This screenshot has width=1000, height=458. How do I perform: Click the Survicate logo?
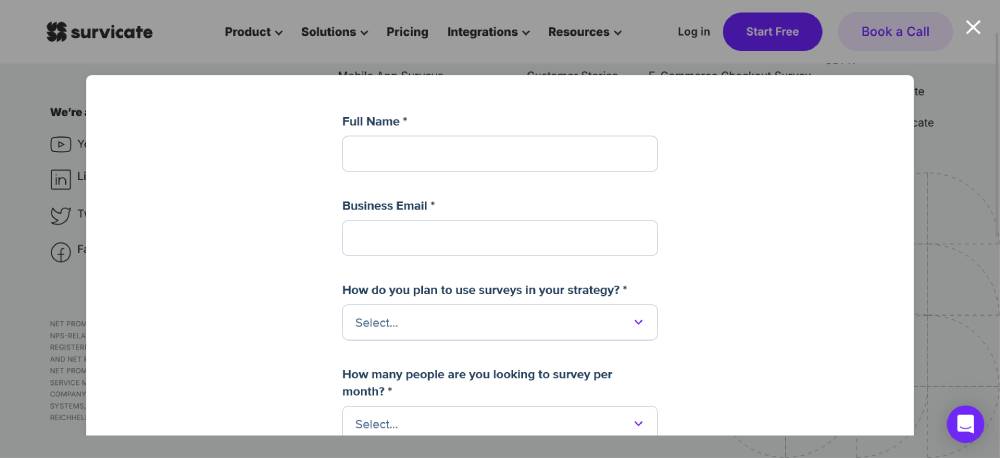pos(99,32)
